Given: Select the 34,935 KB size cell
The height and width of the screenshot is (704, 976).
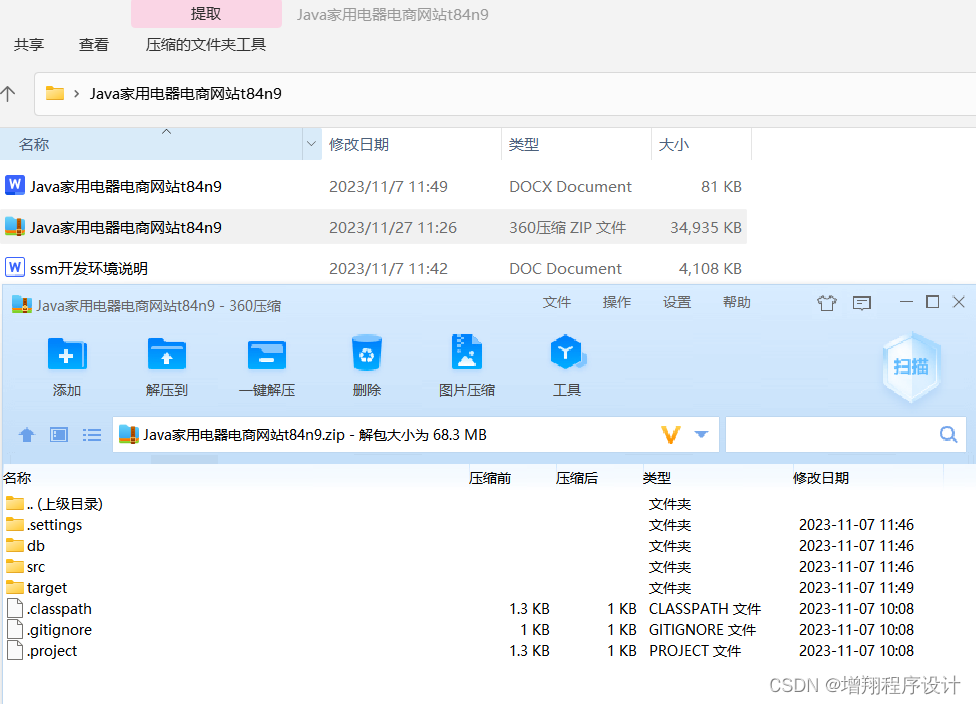Looking at the screenshot, I should pyautogui.click(x=706, y=228).
